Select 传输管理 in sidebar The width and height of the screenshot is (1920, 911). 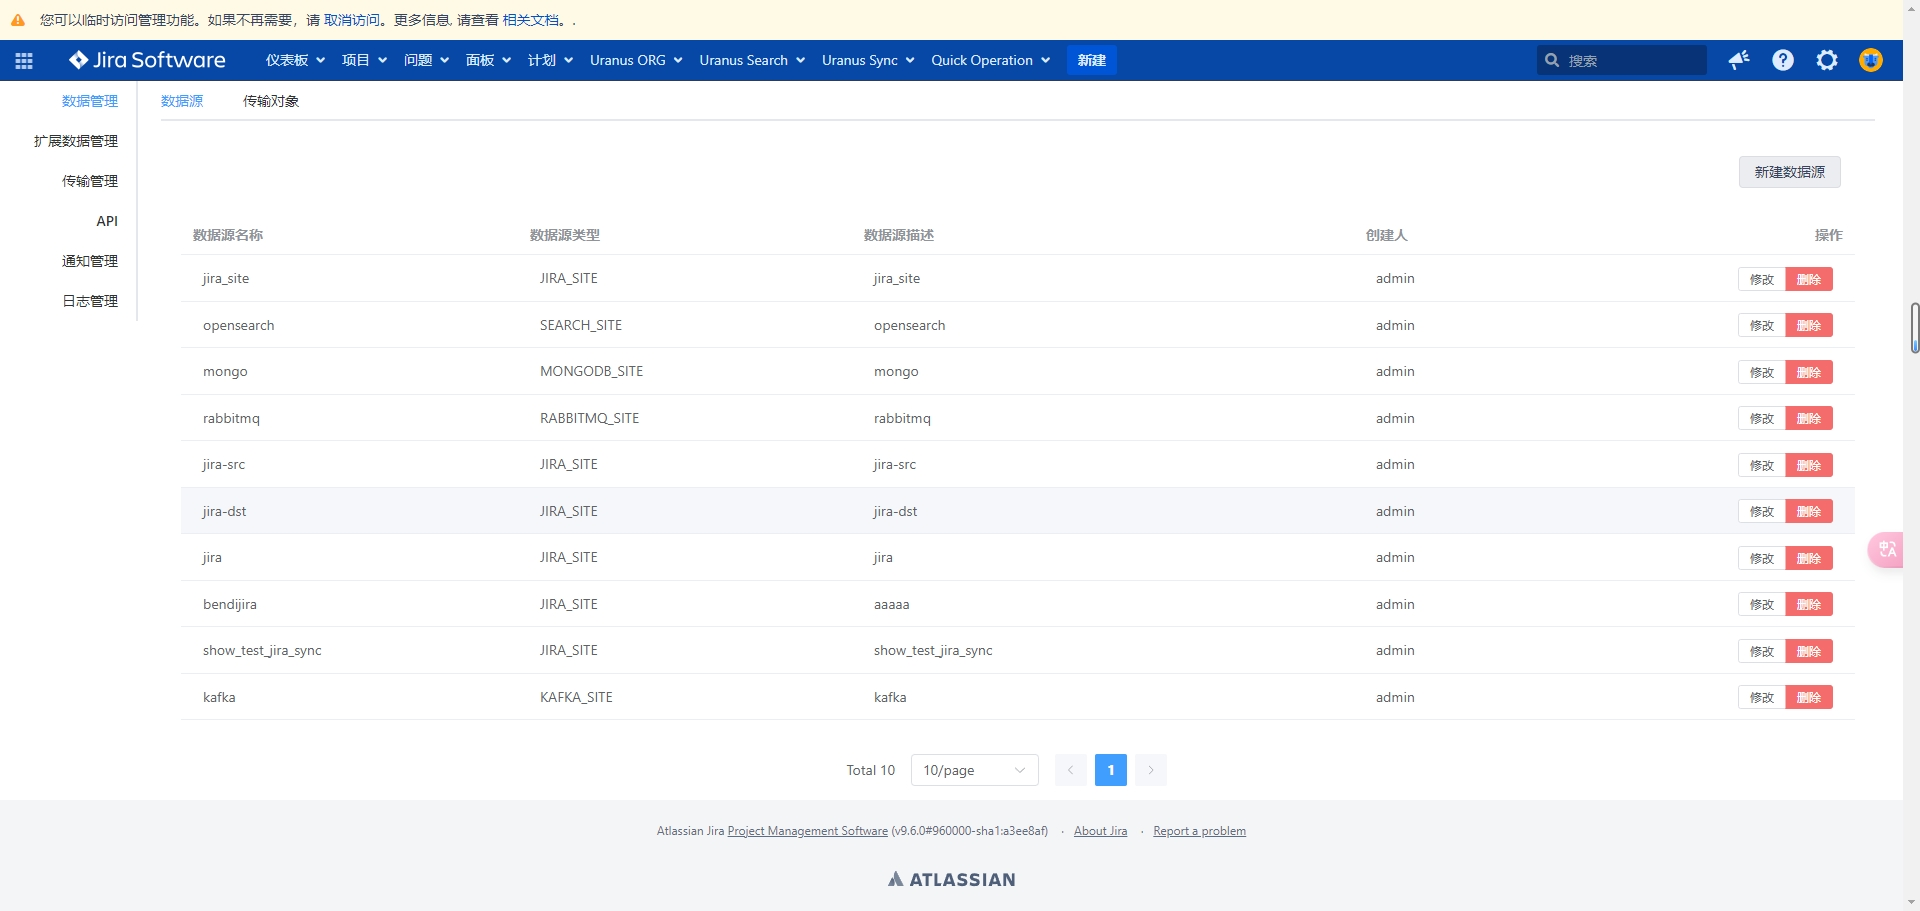pyautogui.click(x=90, y=181)
